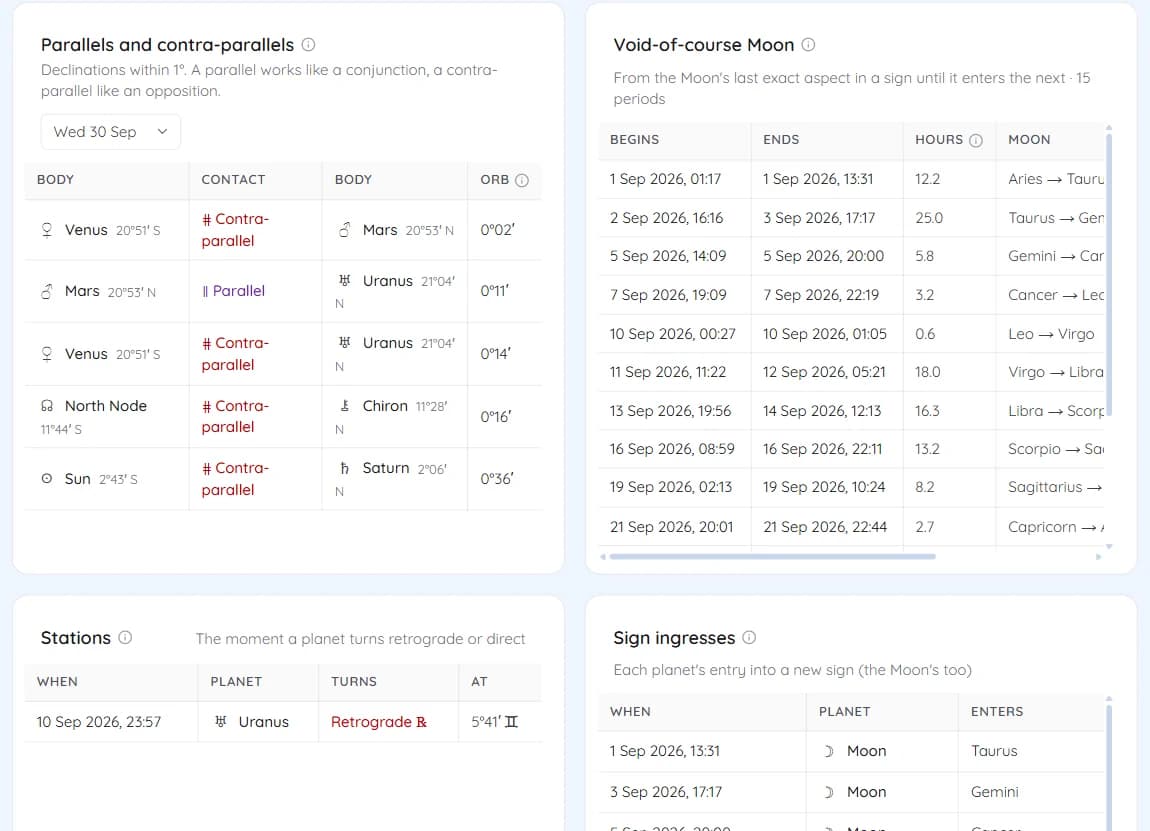This screenshot has width=1150, height=831.
Task: Select the Mars Parallel Uranus row
Action: coord(283,291)
